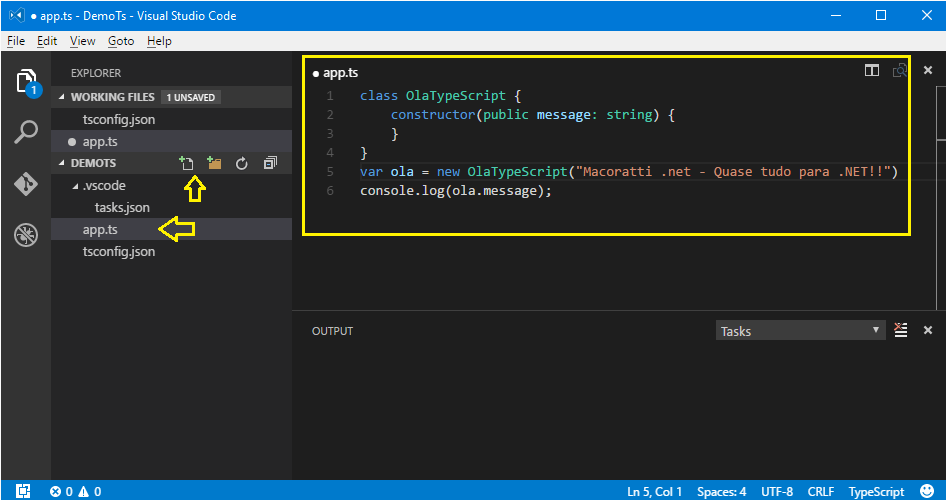Change line ending CRLF
Image resolution: width=946 pixels, height=500 pixels.
821,492
